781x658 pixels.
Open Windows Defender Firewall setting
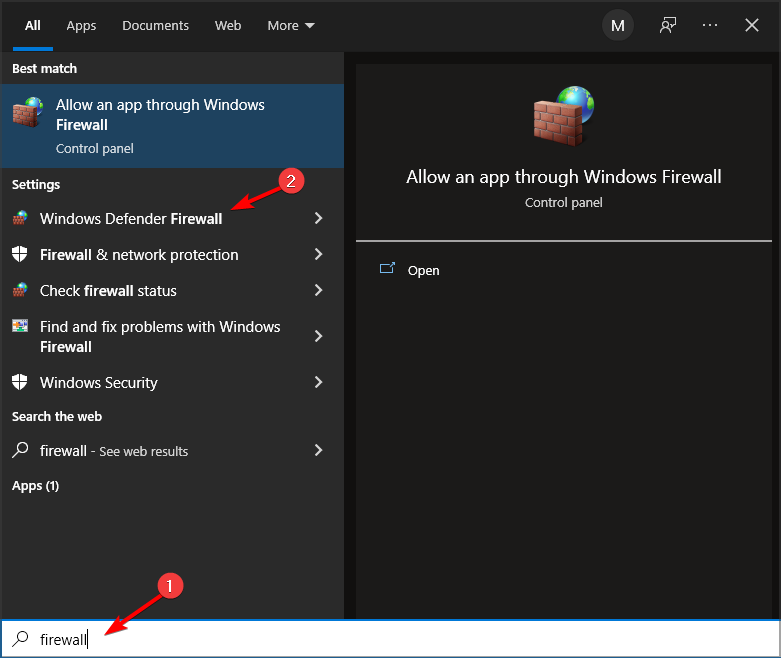point(172,218)
